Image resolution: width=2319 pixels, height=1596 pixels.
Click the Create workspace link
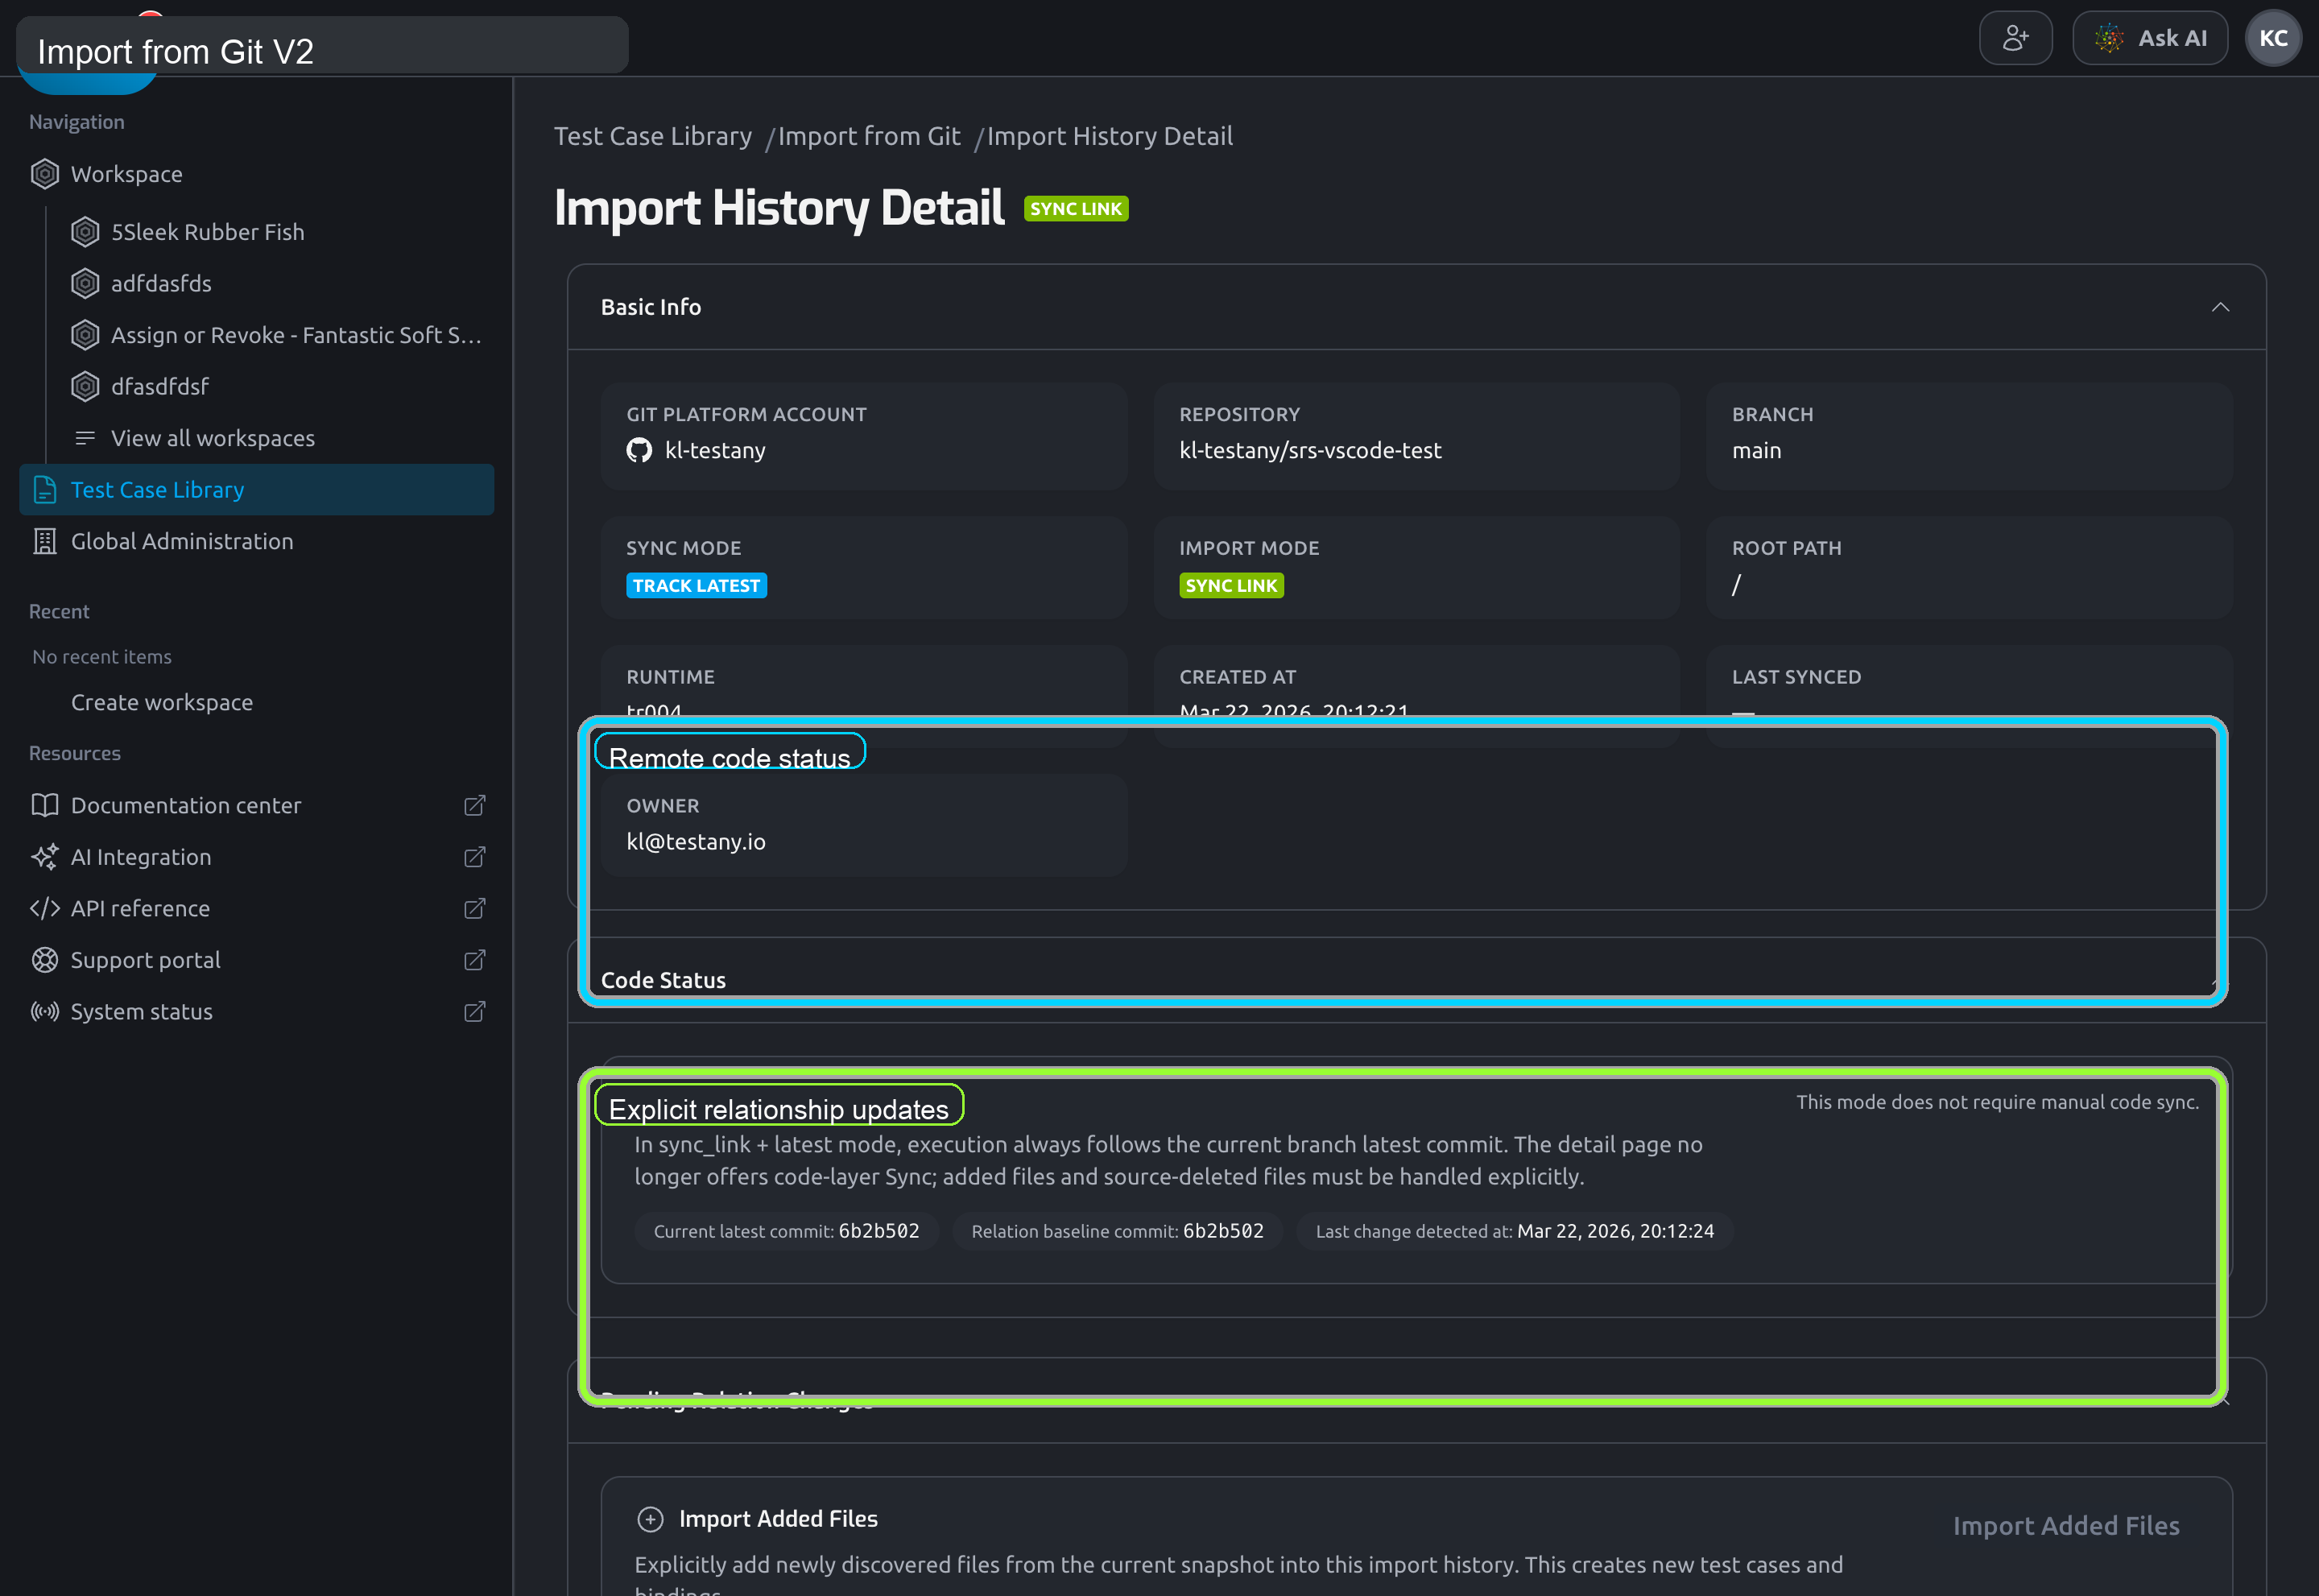[162, 702]
